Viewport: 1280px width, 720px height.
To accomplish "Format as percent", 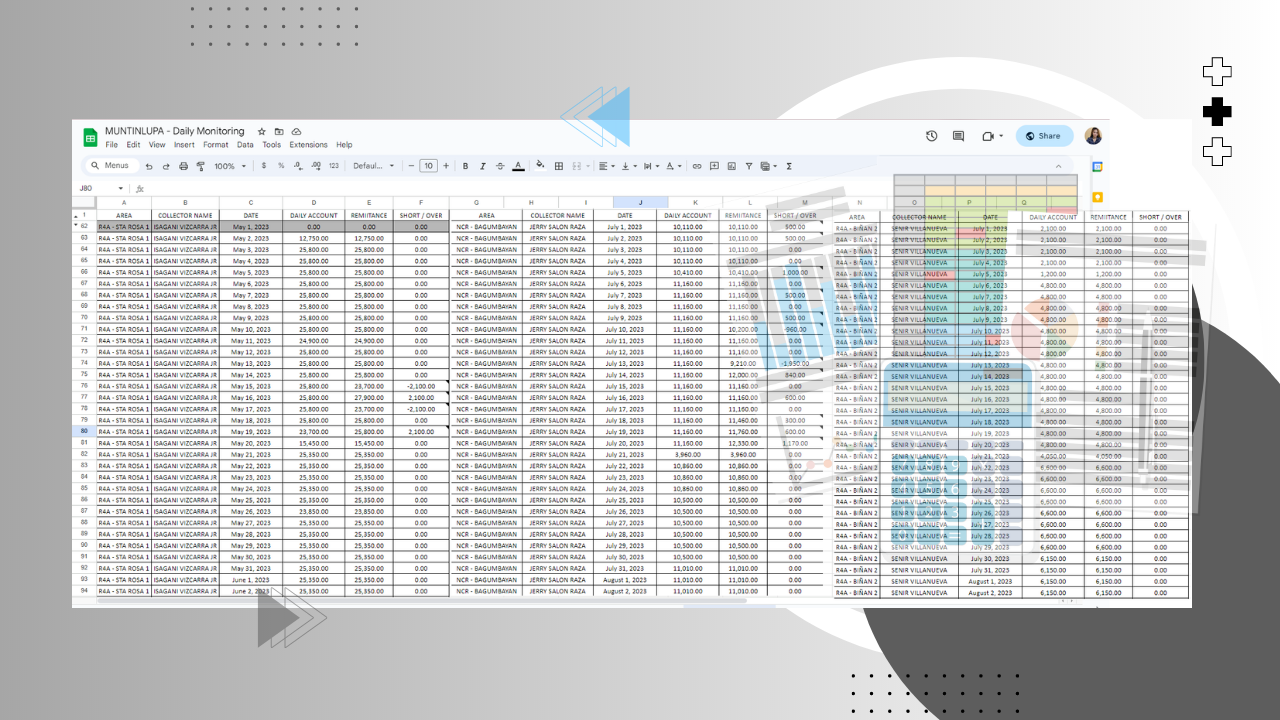I will (281, 166).
